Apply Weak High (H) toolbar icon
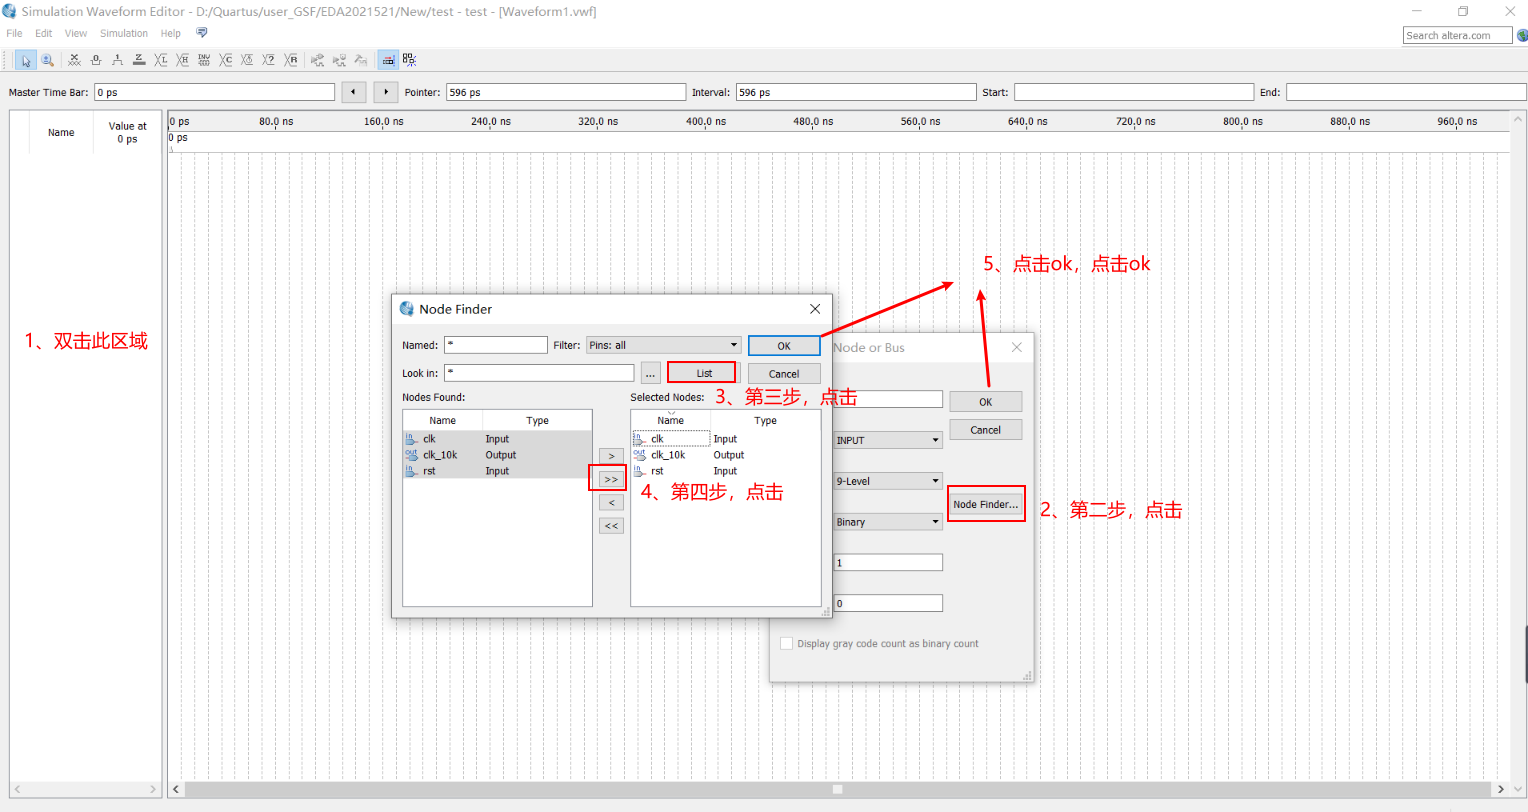This screenshot has width=1528, height=812. [x=182, y=60]
